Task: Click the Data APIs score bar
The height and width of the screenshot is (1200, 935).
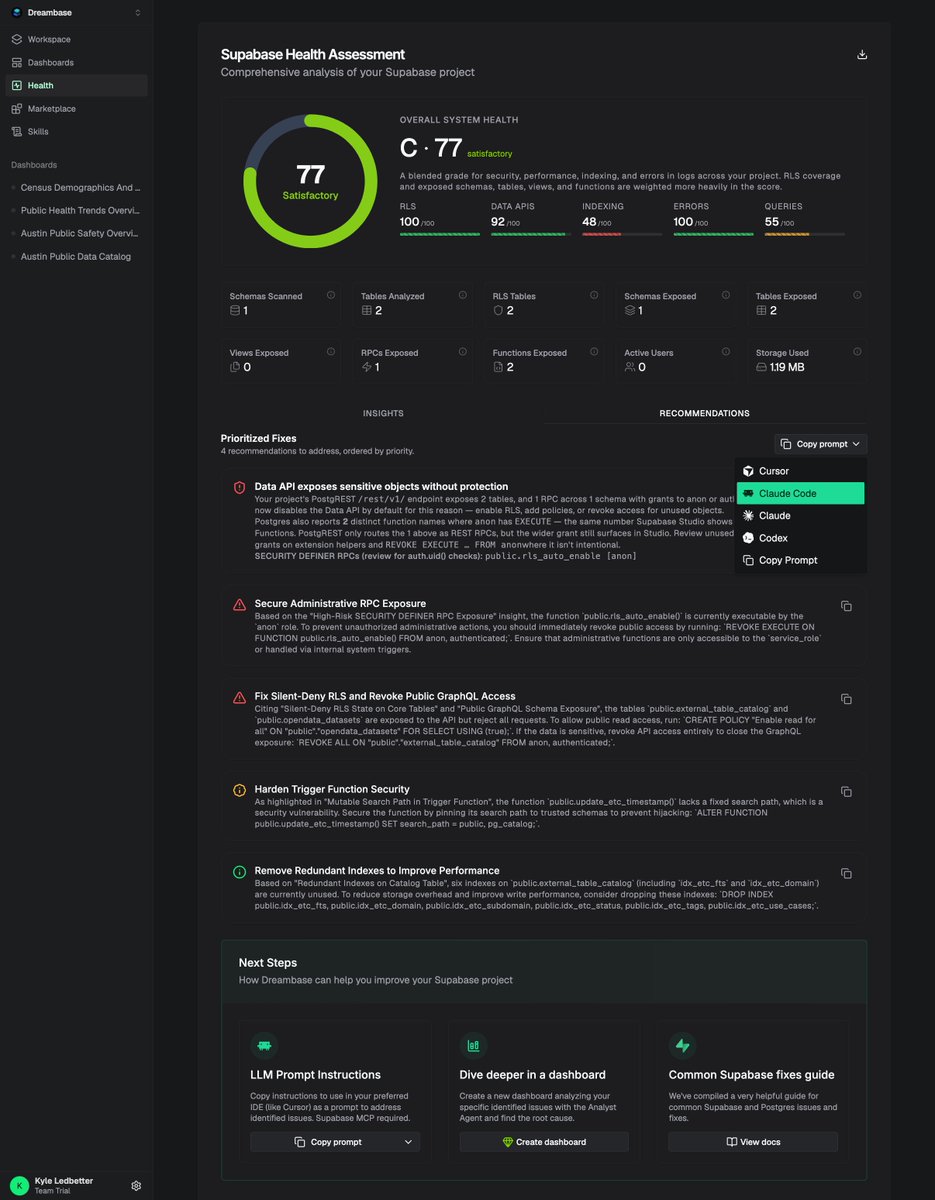Action: (531, 234)
